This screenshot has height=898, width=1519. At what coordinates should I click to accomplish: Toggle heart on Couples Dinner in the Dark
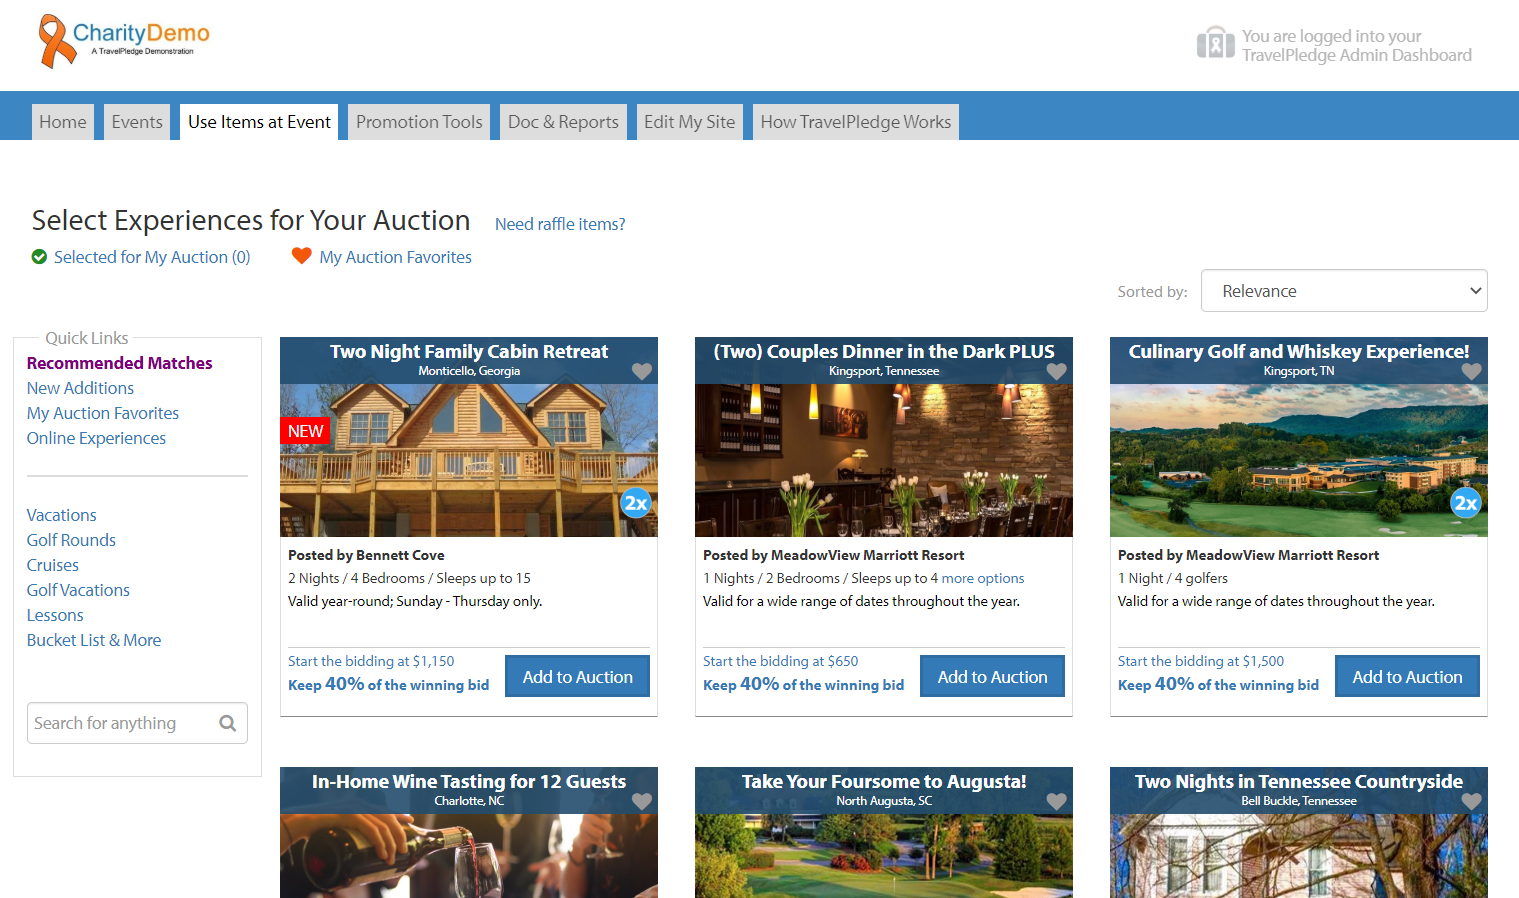[x=1056, y=371]
